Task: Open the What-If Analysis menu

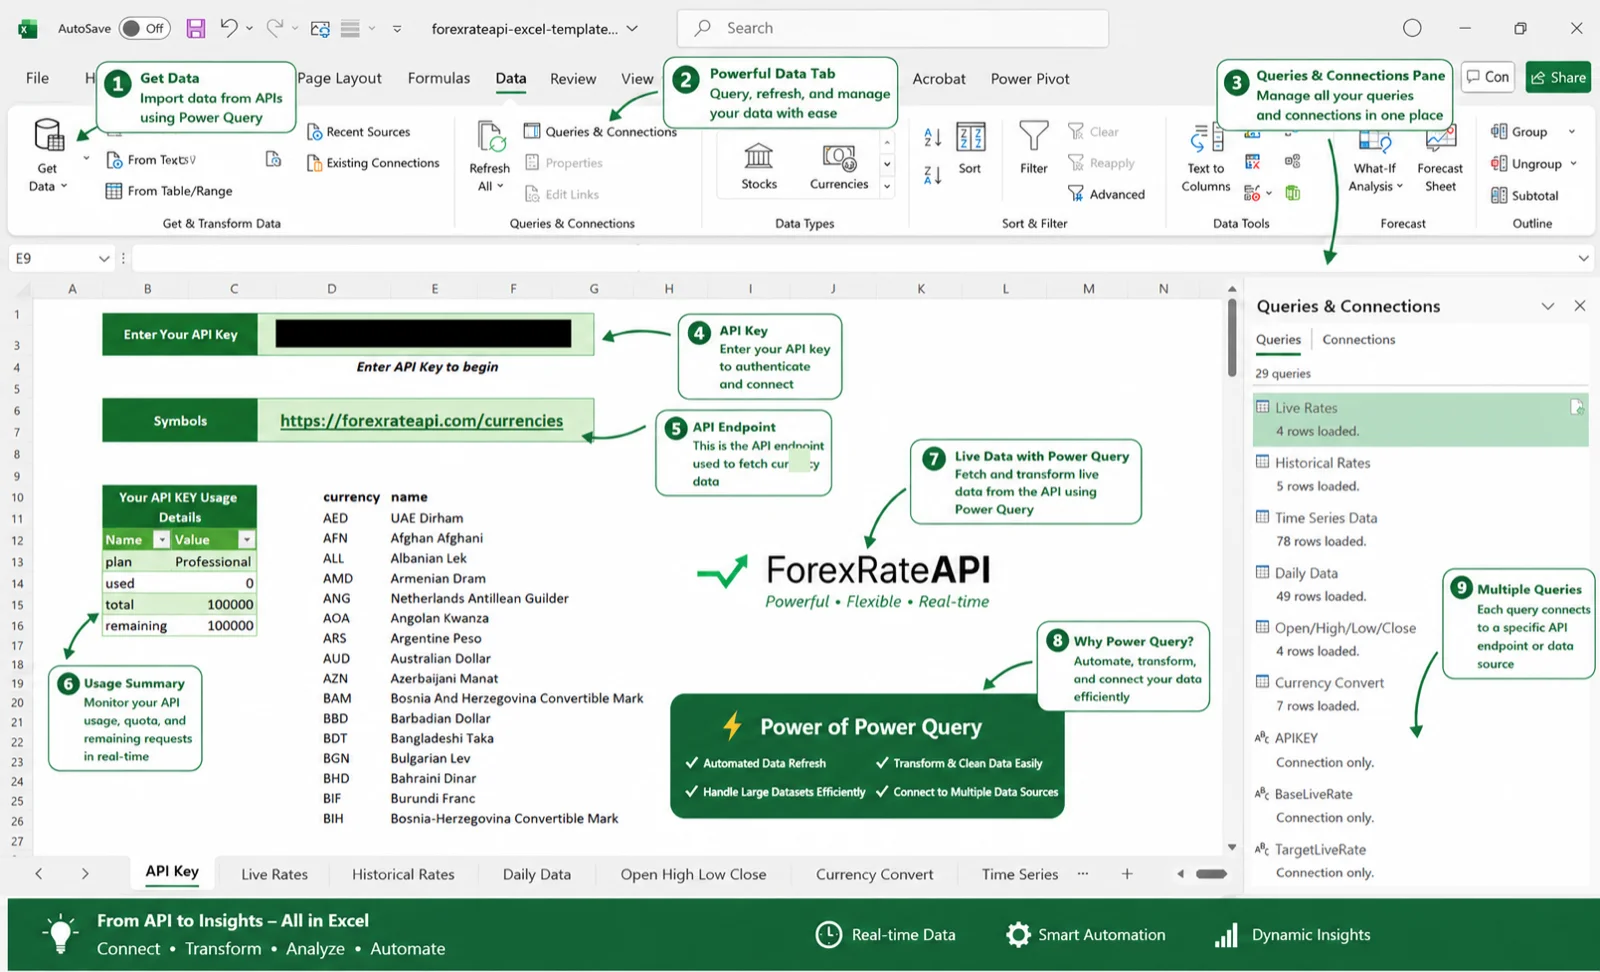Action: click(x=1375, y=159)
